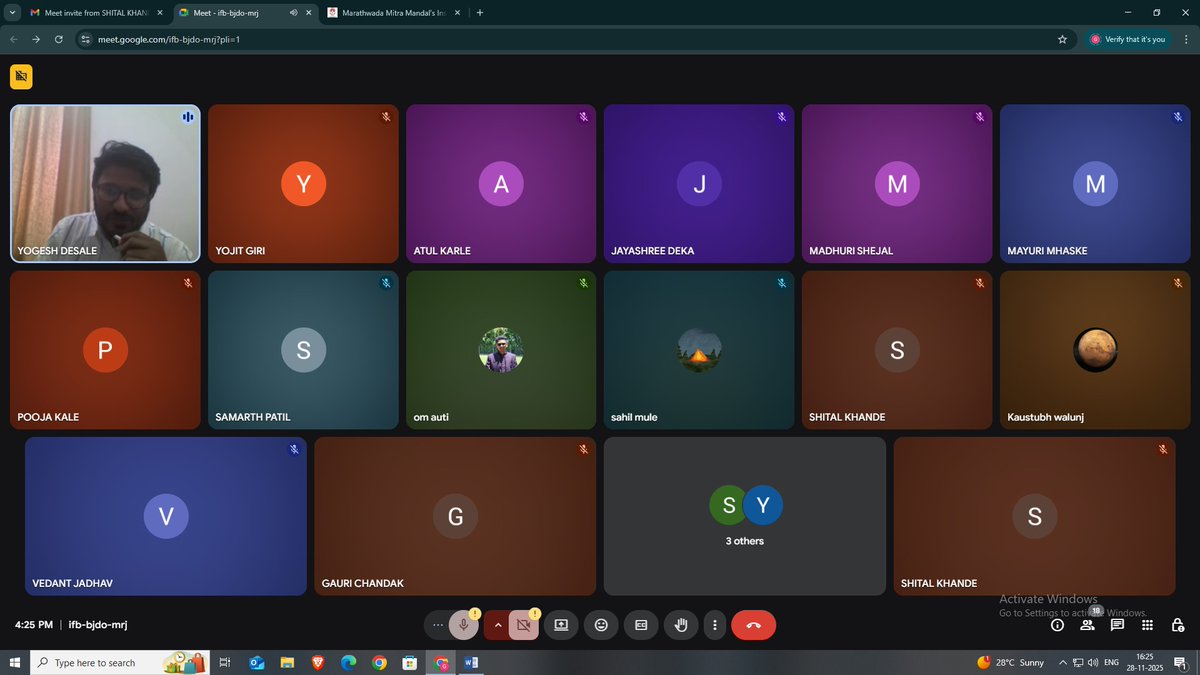The image size is (1200, 675).
Task: Reload the Meet page
Action: coord(59,39)
